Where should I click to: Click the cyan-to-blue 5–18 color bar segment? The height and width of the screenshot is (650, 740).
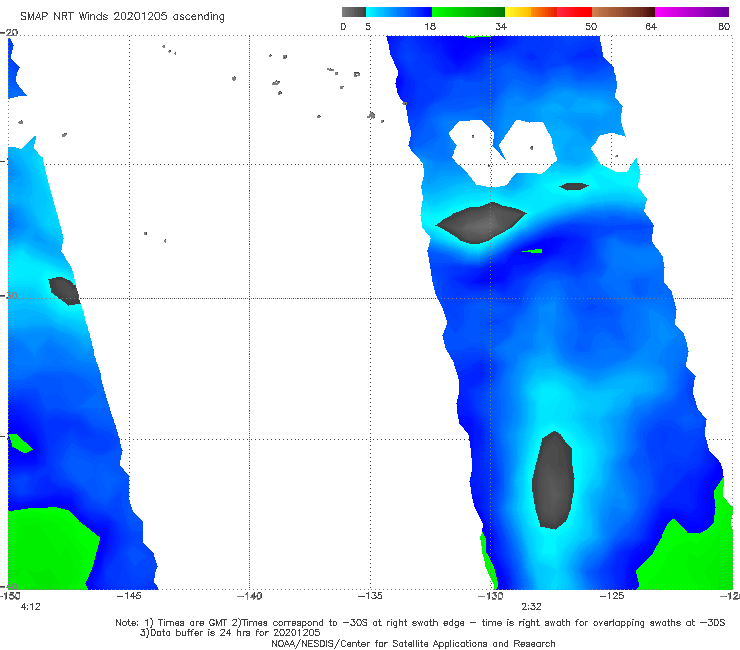(x=399, y=12)
